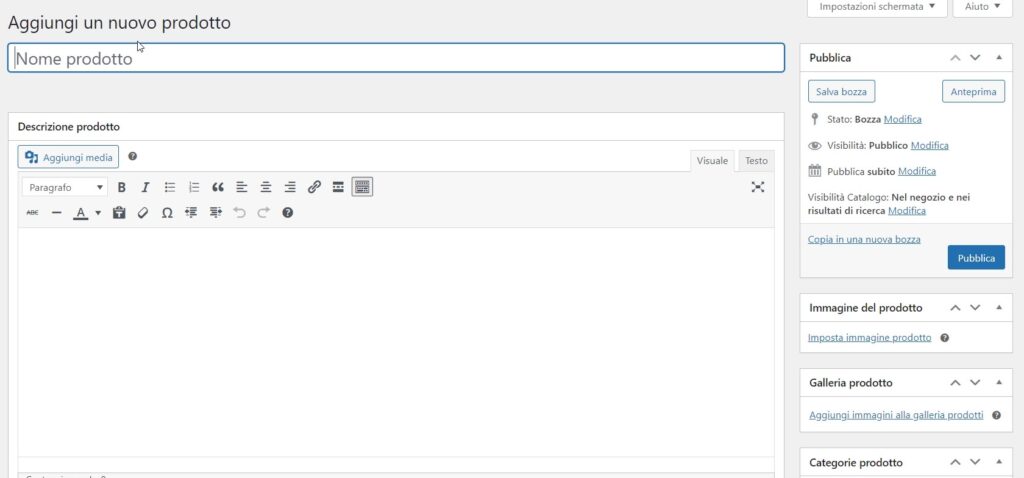Image resolution: width=1024 pixels, height=478 pixels.
Task: Click the text color letter A button
Action: [80, 213]
